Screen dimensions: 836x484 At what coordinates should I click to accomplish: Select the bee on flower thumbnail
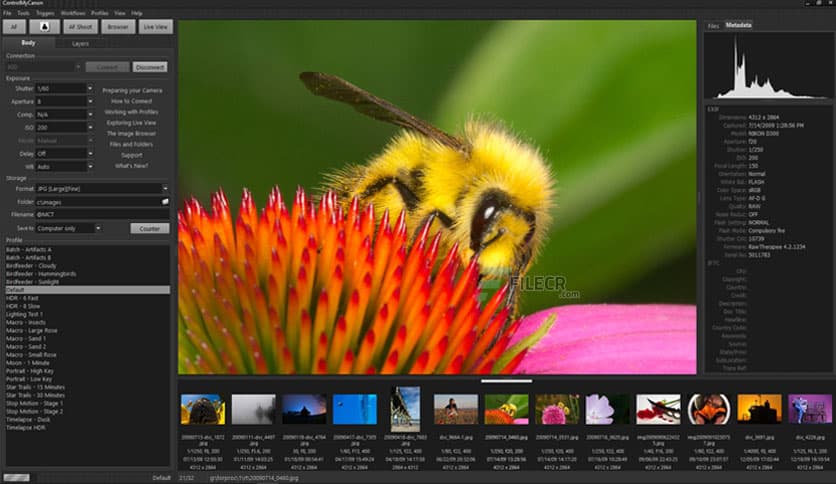[507, 409]
